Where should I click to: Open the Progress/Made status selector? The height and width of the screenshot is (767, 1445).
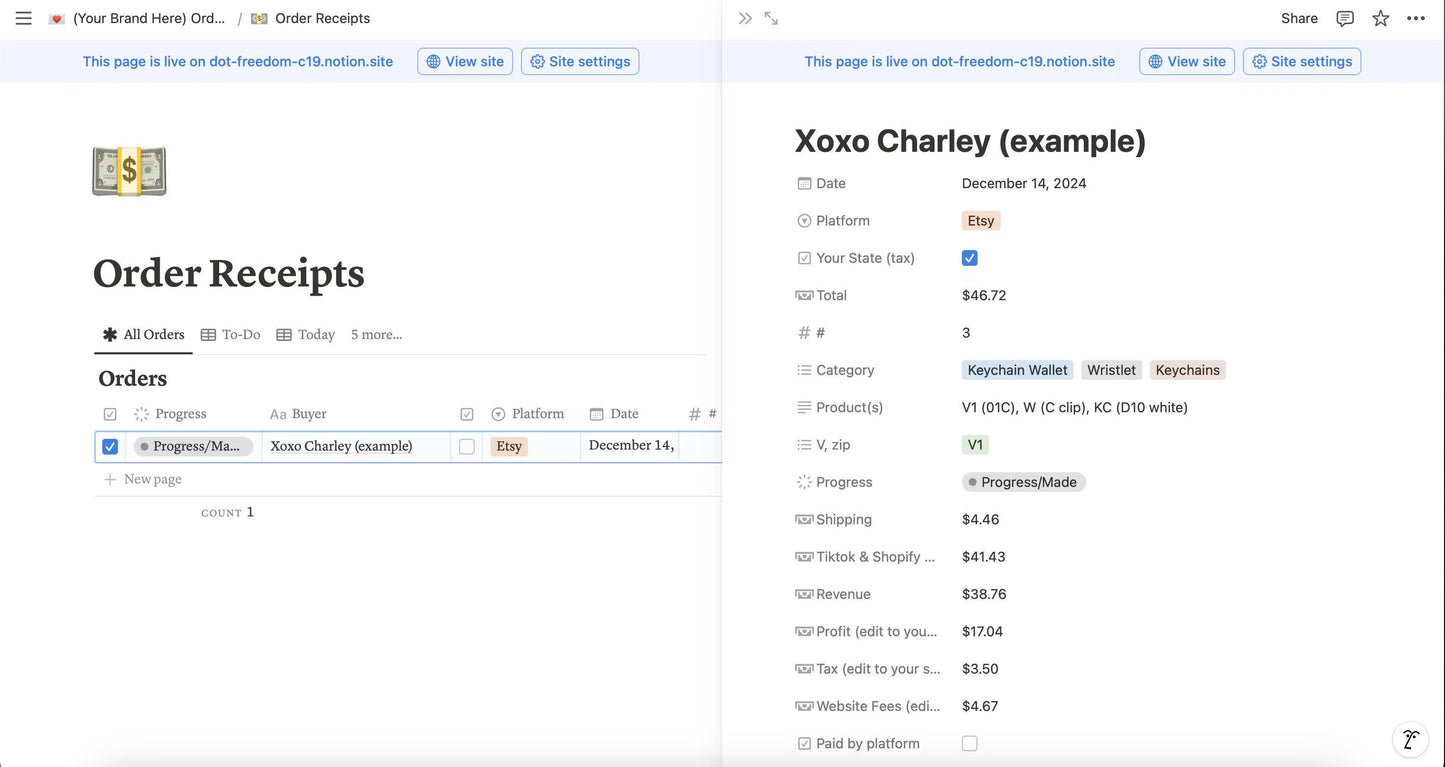point(1023,481)
